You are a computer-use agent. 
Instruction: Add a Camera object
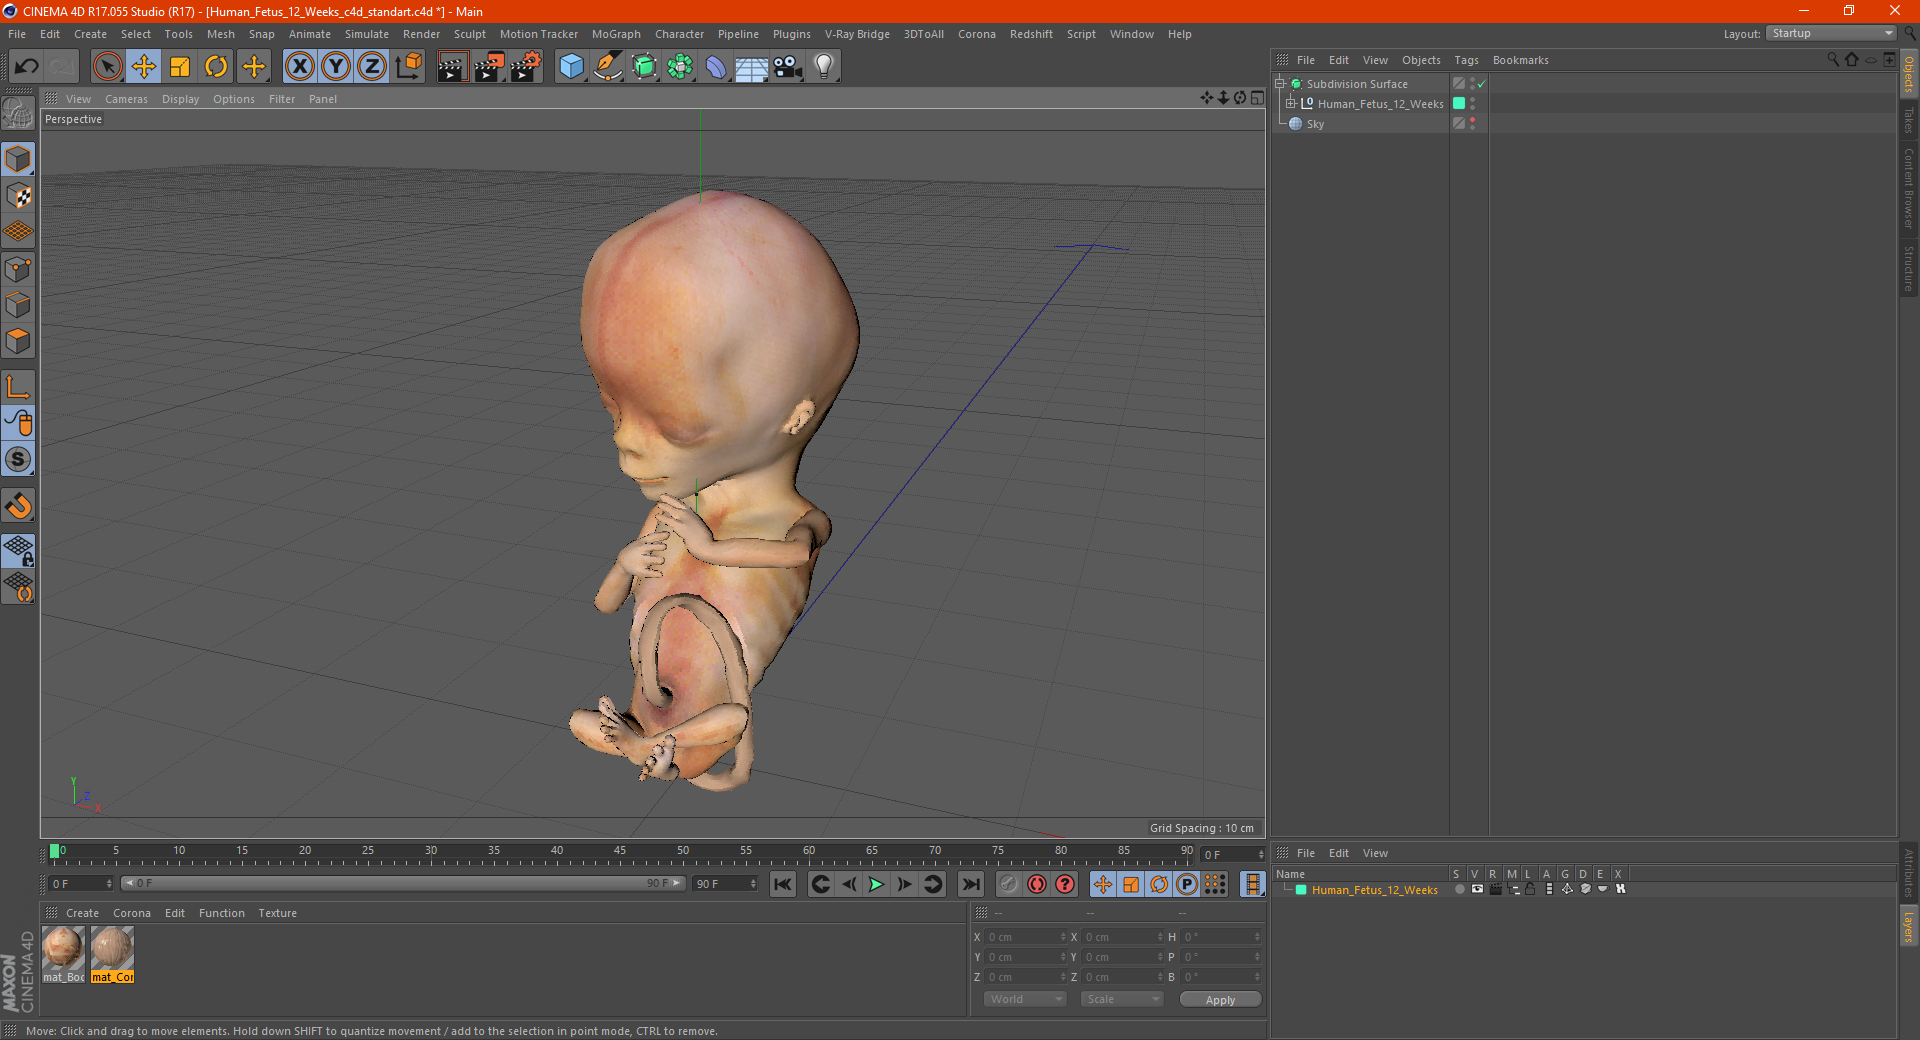(788, 67)
